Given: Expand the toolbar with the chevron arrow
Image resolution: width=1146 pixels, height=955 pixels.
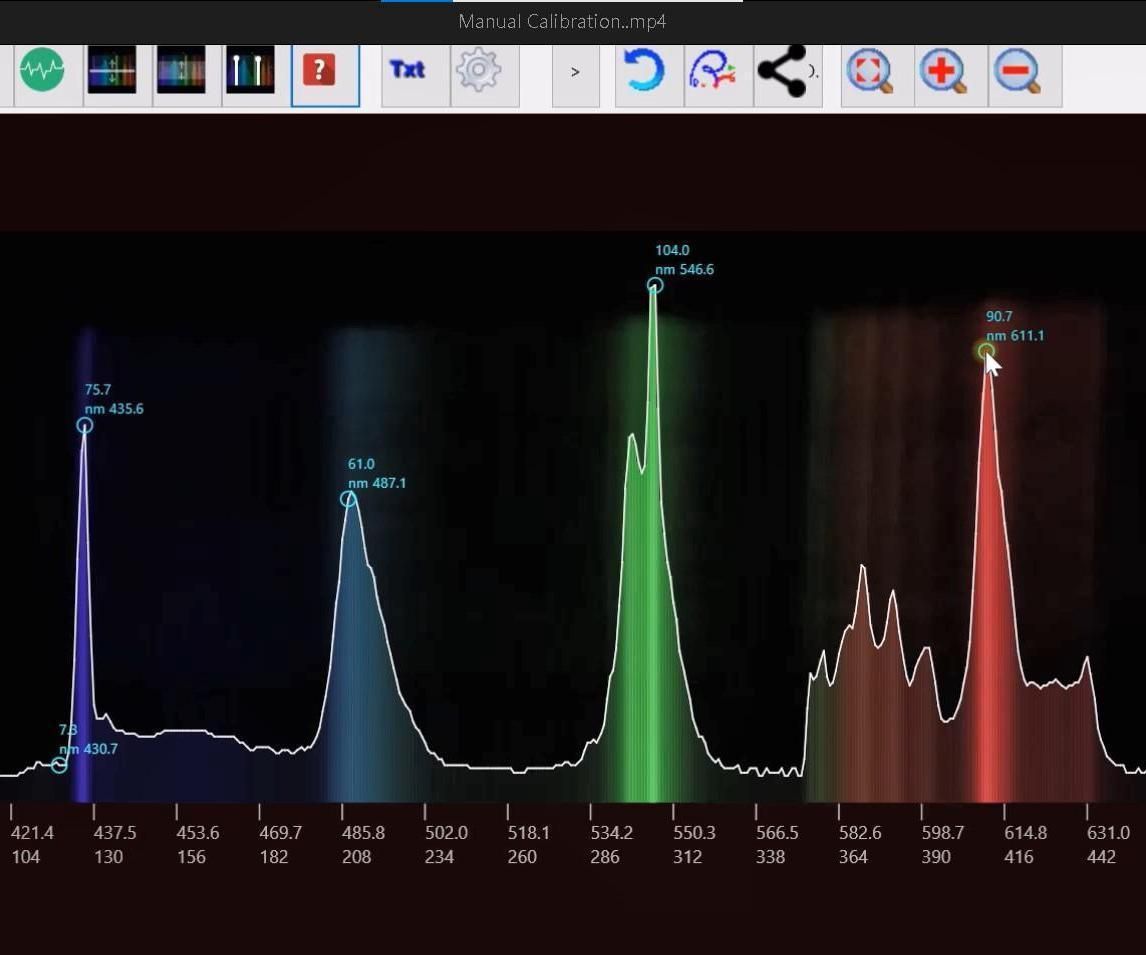Looking at the screenshot, I should click(x=575, y=71).
